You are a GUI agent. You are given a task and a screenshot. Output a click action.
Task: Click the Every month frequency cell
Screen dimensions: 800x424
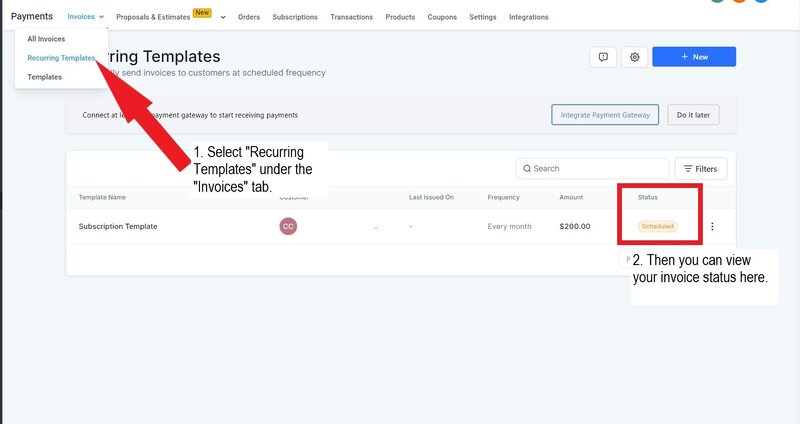509,226
